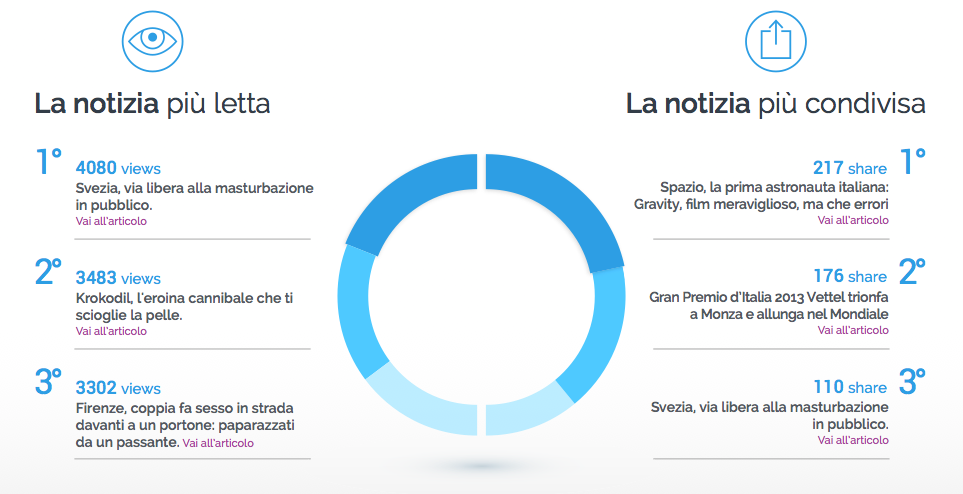Click 'La notizia più letta' heading

coord(152,104)
